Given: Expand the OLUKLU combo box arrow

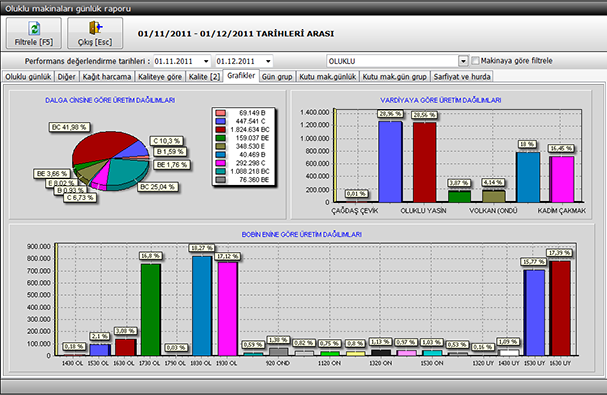Looking at the screenshot, I should [463, 61].
